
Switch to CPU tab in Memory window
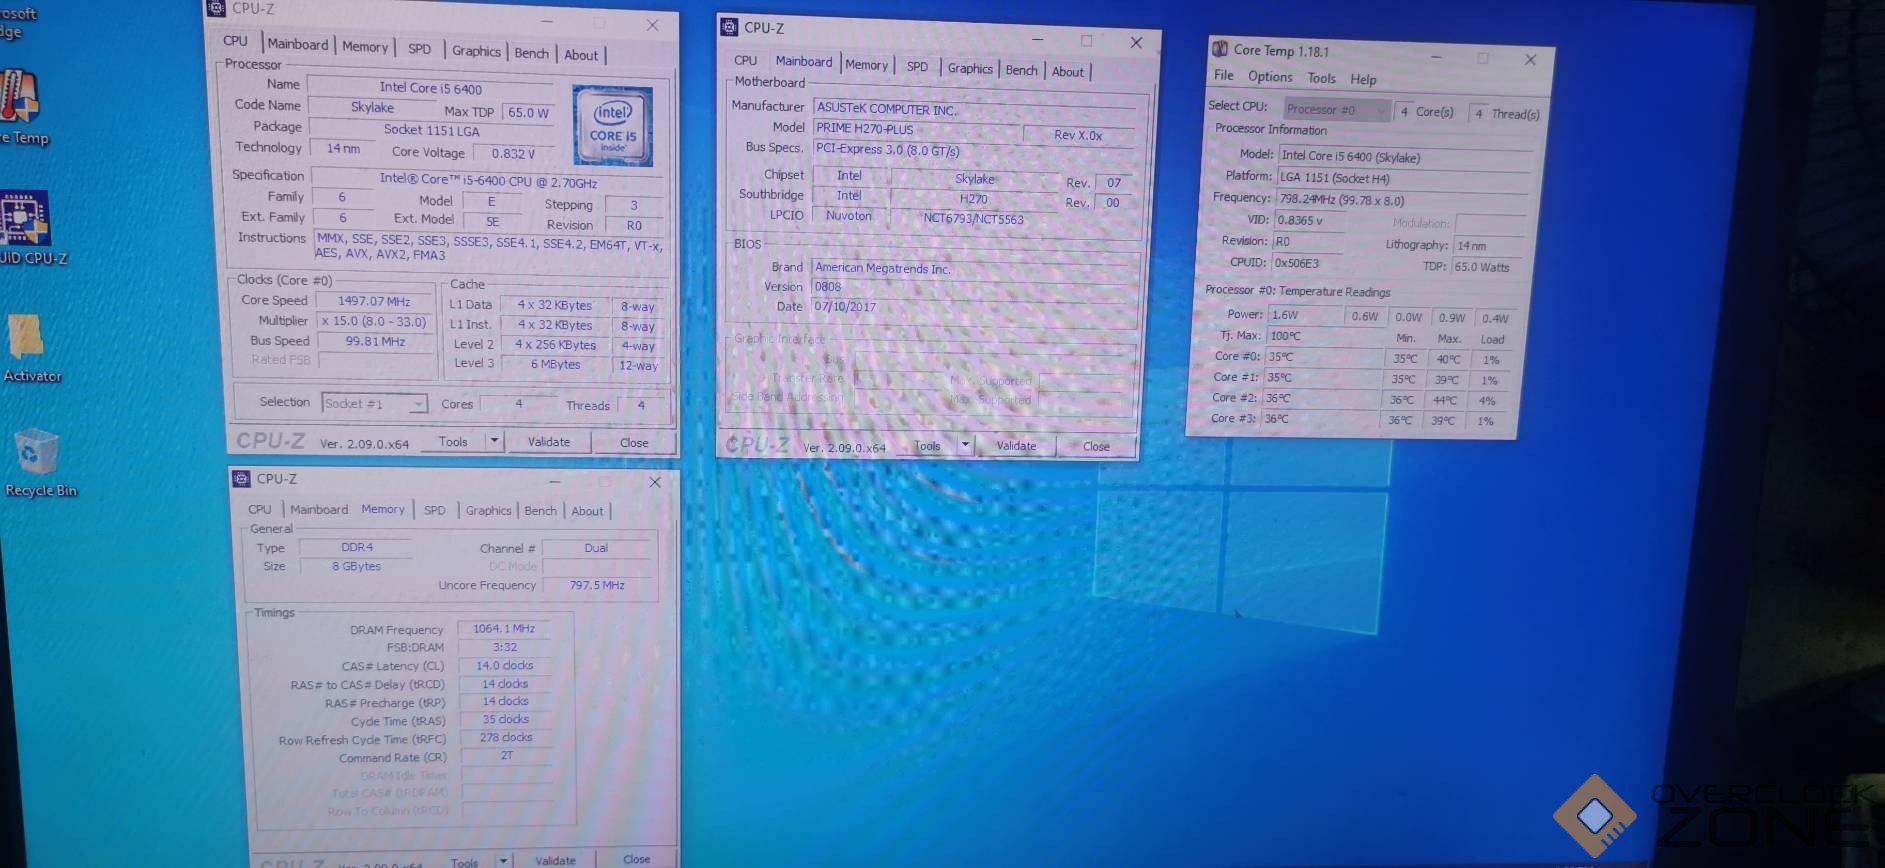pyautogui.click(x=260, y=509)
